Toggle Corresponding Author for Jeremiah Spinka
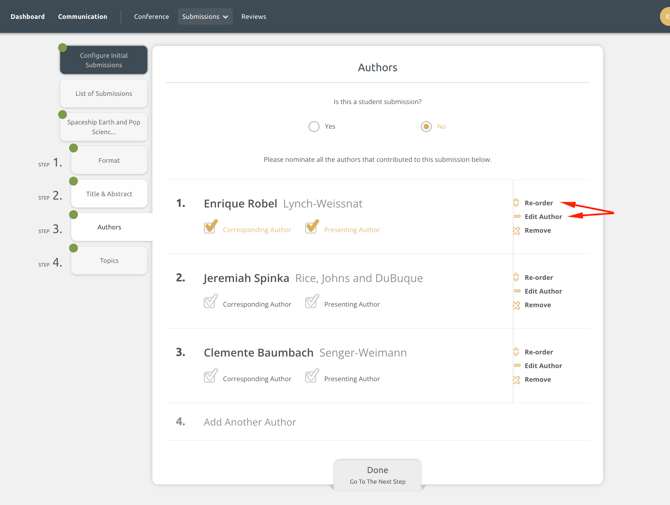 coord(211,302)
